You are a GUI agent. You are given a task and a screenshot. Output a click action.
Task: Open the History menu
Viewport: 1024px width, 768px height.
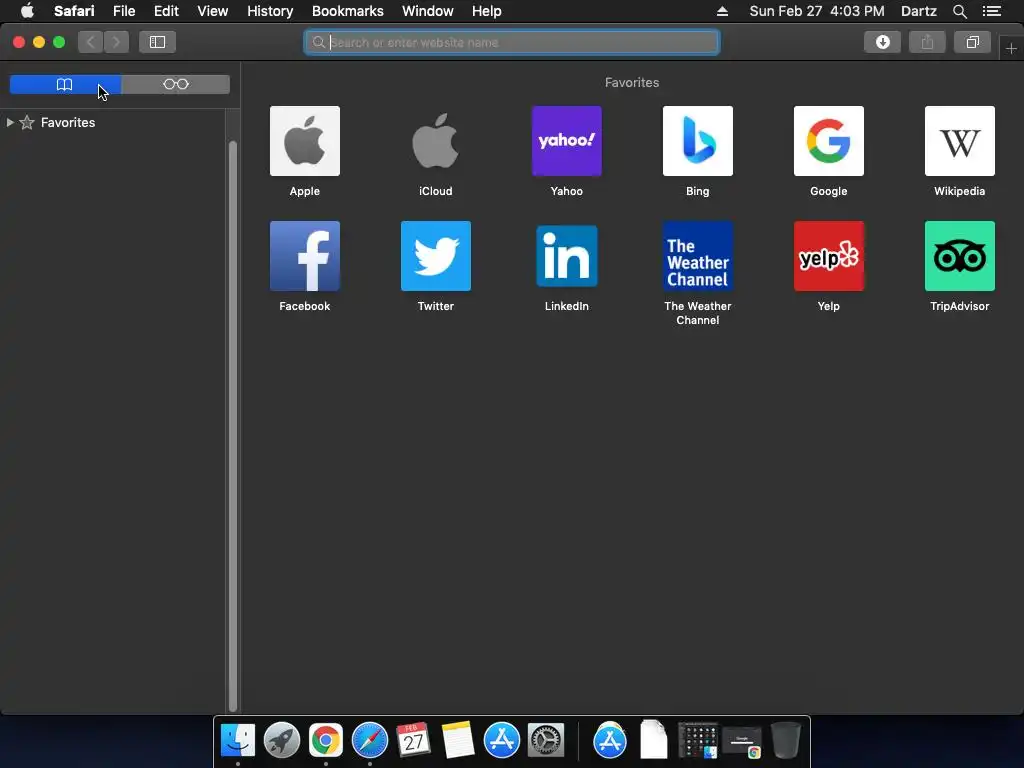click(x=270, y=11)
